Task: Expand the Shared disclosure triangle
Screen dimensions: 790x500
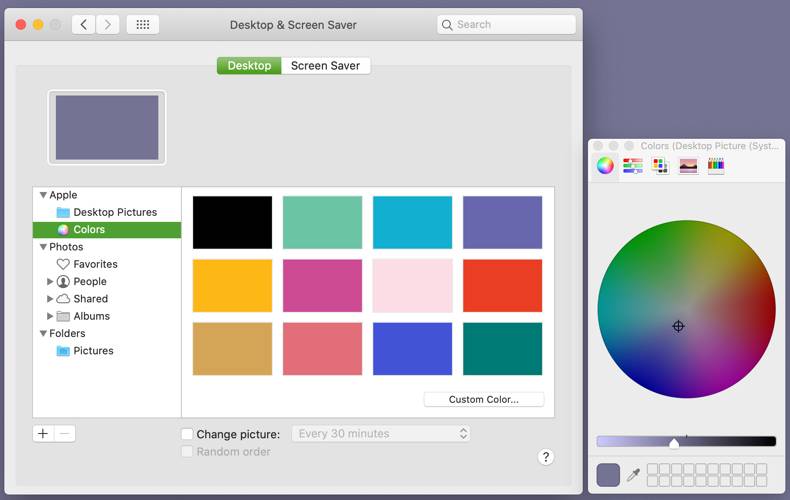Action: 50,298
